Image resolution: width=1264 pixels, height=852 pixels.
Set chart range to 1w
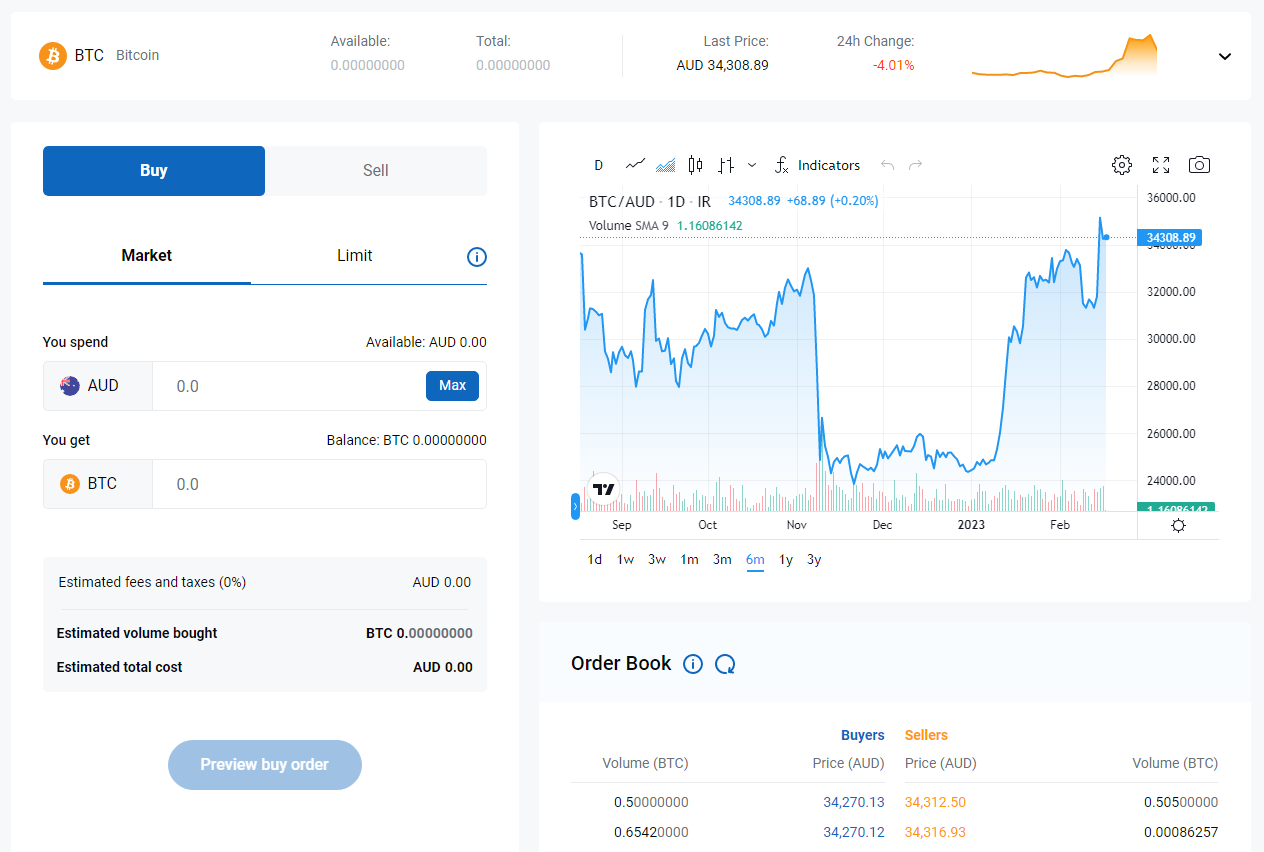[625, 560]
